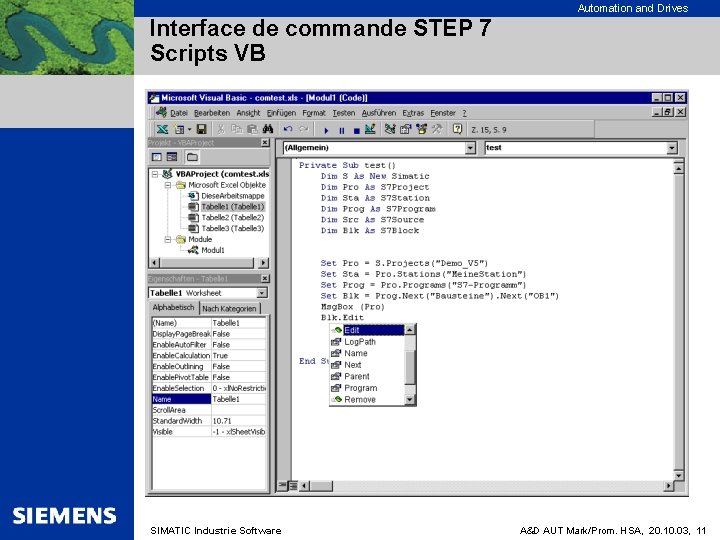
Task: Select the EnableCalculation property row
Action: [209, 356]
